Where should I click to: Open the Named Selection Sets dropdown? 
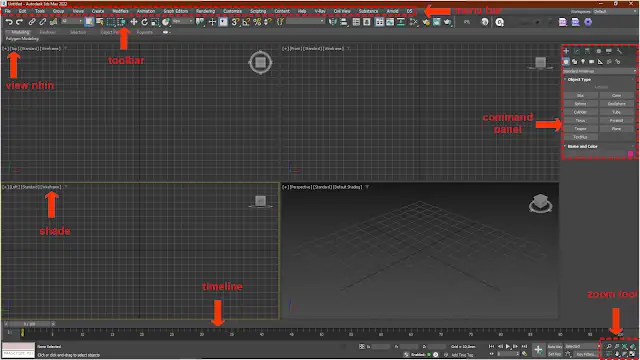[305, 21]
